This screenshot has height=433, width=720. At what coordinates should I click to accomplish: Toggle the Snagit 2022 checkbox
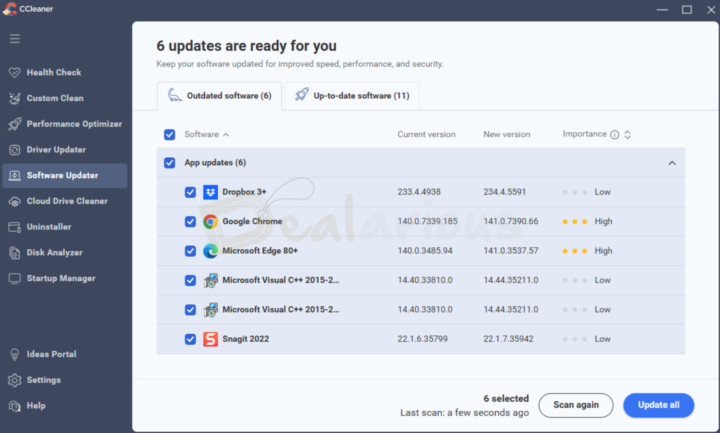pyautogui.click(x=190, y=339)
